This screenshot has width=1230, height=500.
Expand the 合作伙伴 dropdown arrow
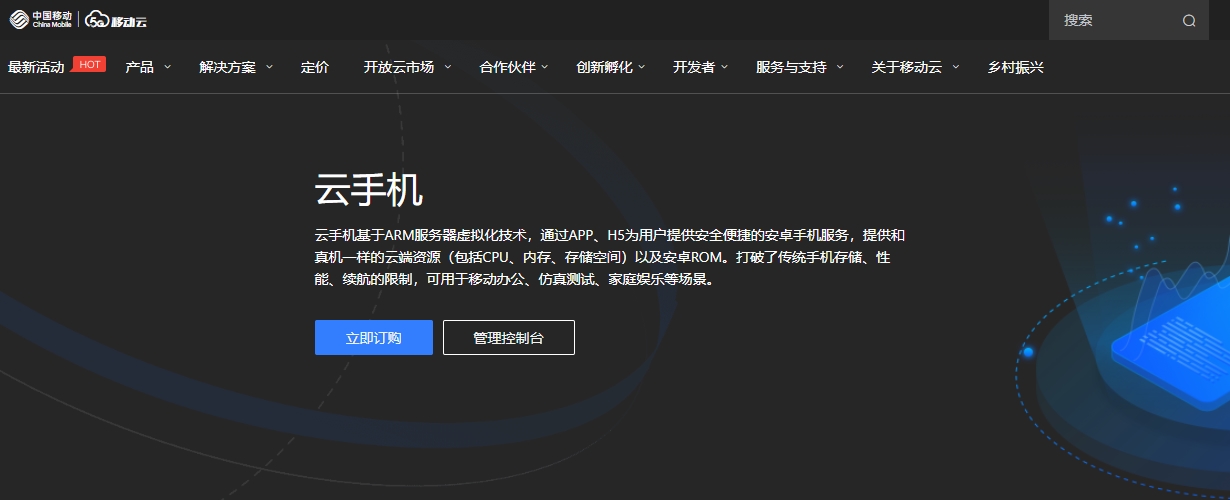click(x=544, y=67)
